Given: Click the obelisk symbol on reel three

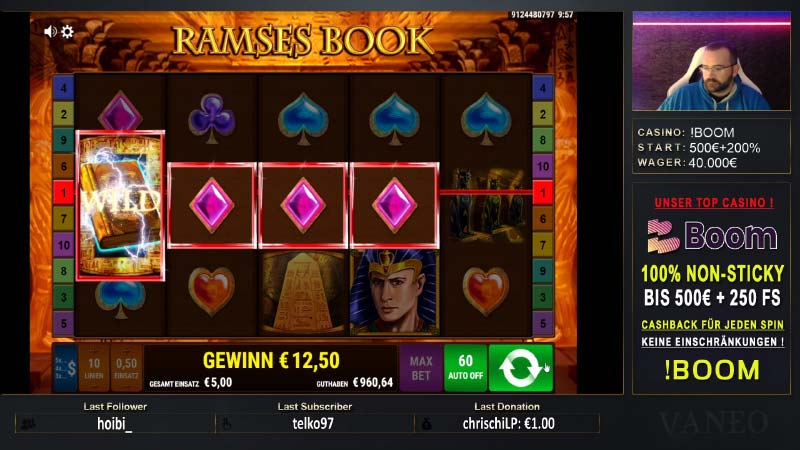Looking at the screenshot, I should (303, 292).
